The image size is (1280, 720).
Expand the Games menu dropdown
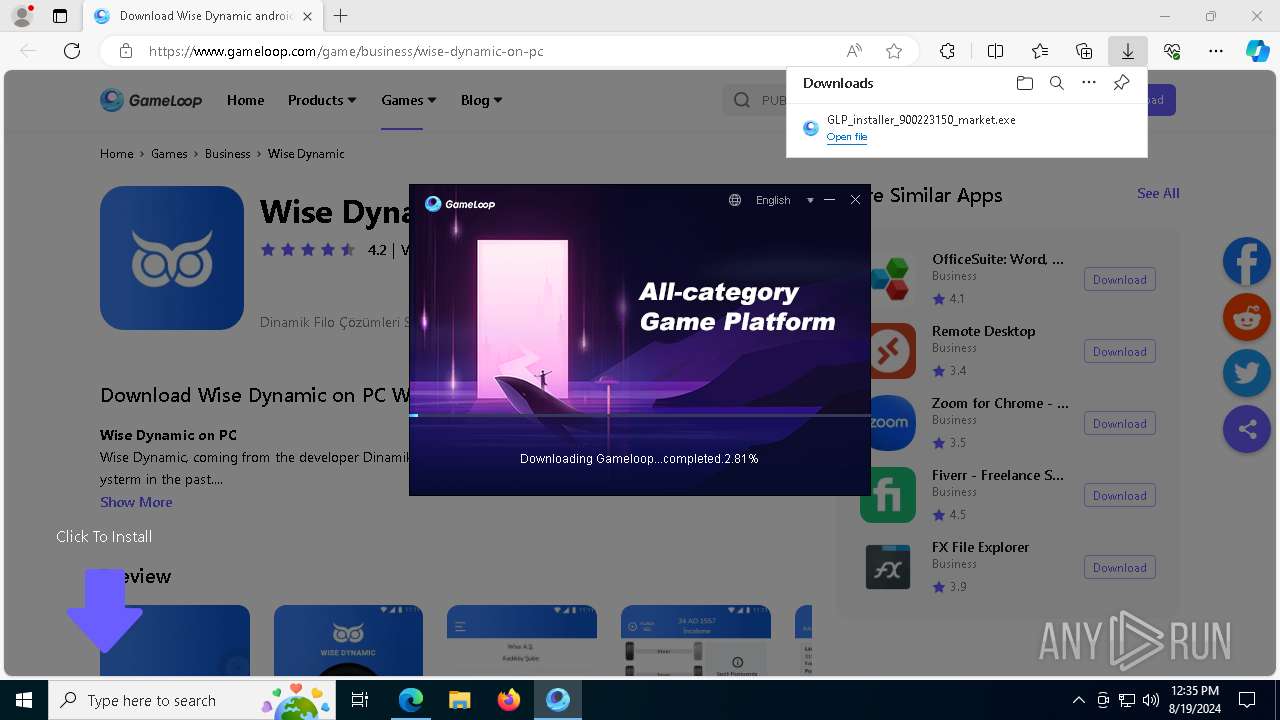click(409, 100)
